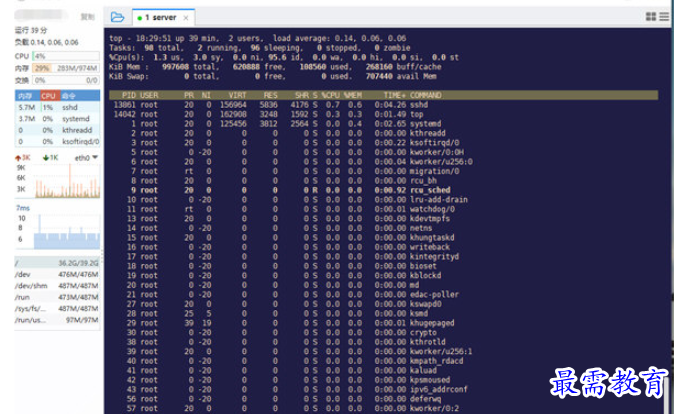Click the khugepaged command in terminal
This screenshot has height=414, width=674.
point(432,323)
